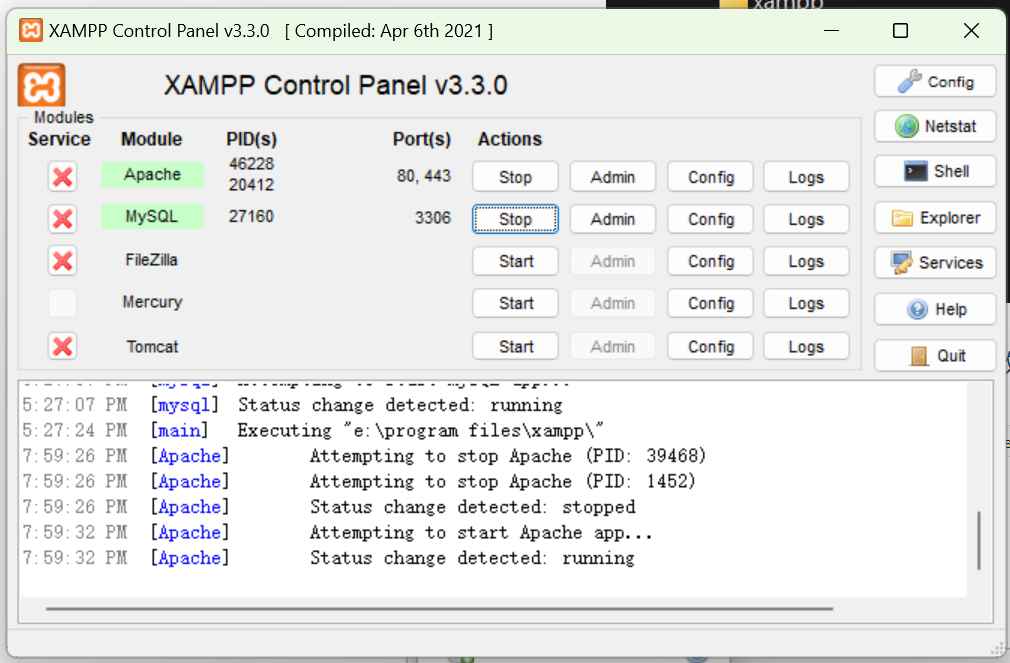The image size is (1010, 663).
Task: Click the XAMPP logo in the panel header
Action: click(41, 85)
